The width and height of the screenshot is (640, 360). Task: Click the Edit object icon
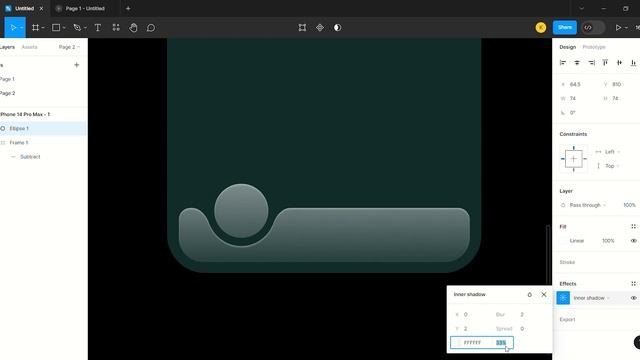coord(302,28)
